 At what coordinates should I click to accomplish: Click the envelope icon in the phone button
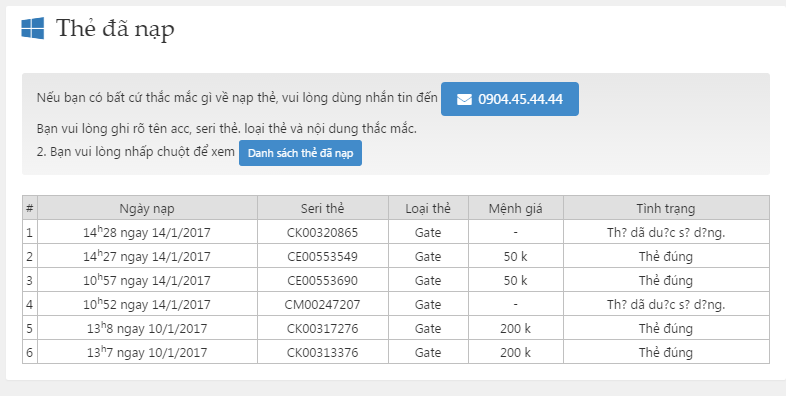(464, 99)
